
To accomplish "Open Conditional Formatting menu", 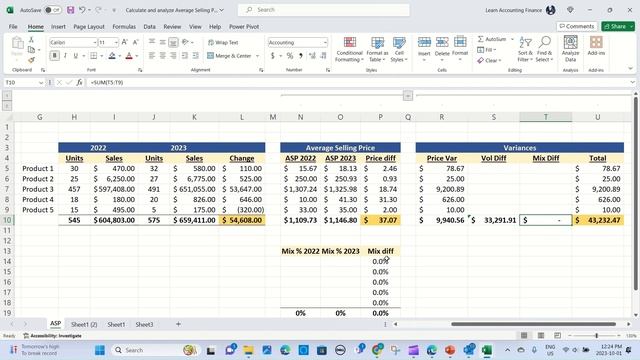I will pyautogui.click(x=349, y=49).
